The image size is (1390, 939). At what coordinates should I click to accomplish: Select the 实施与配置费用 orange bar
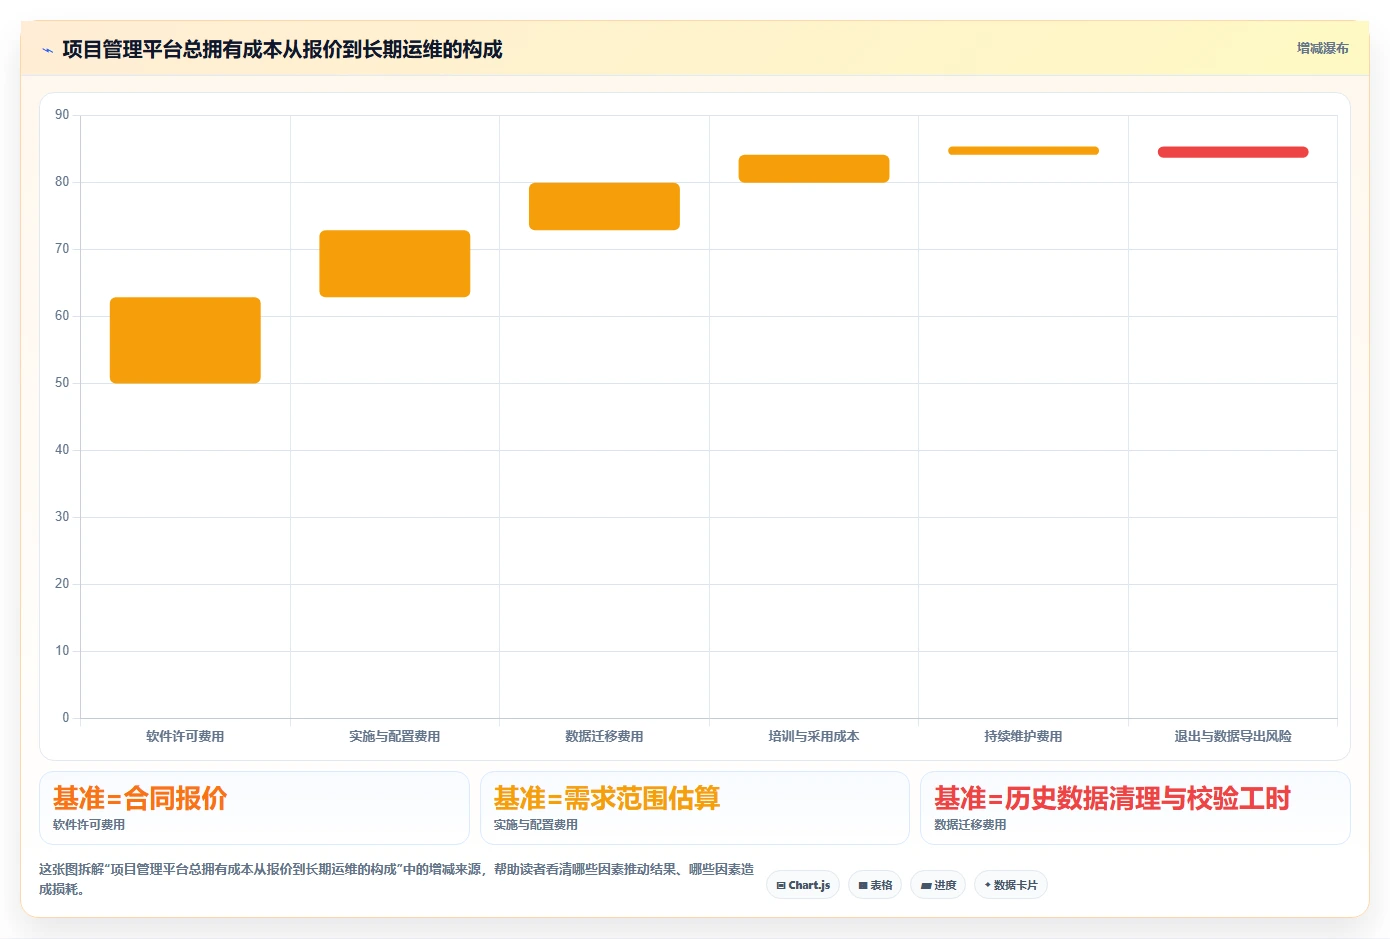click(395, 264)
